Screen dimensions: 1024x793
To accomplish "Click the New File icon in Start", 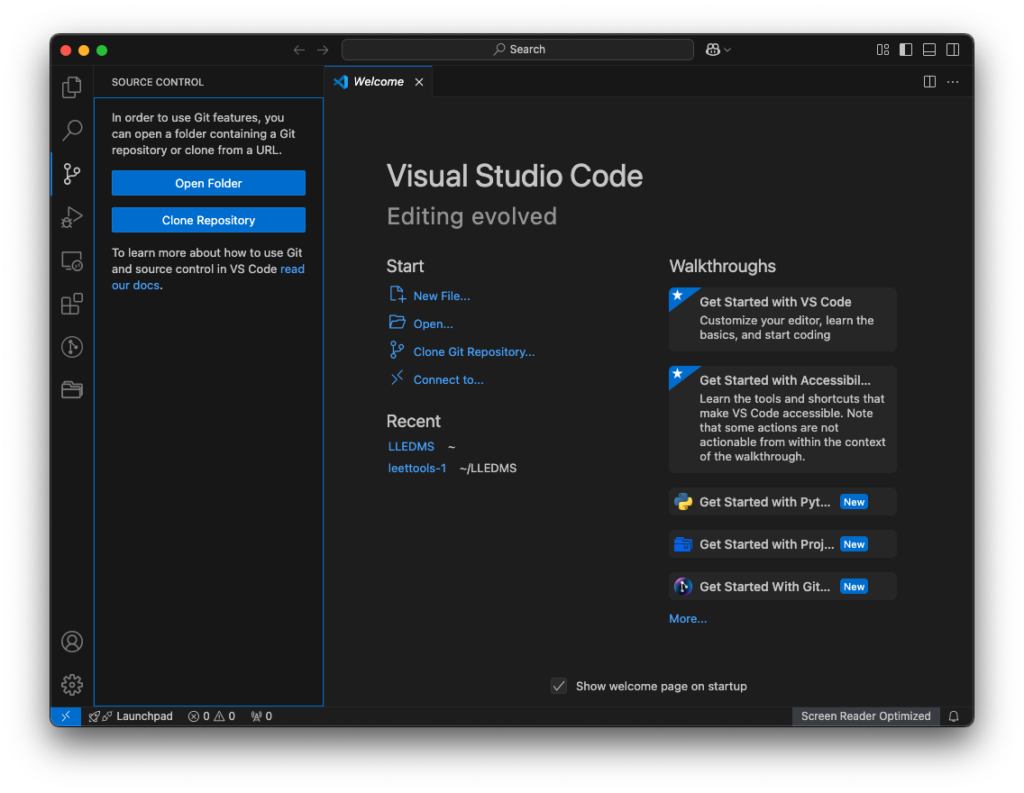I will click(x=397, y=295).
